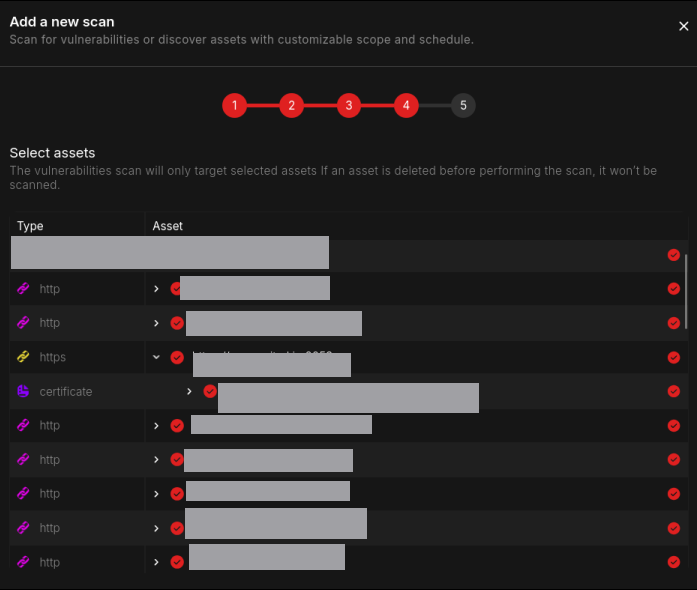Expand the certificate asset row

tap(190, 391)
